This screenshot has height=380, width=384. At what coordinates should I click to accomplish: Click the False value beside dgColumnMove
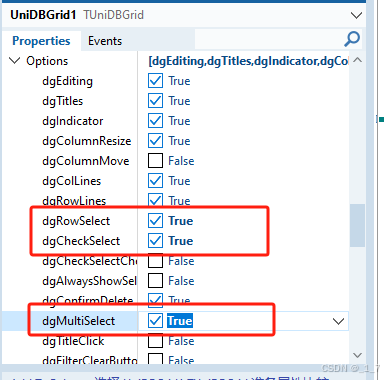(x=181, y=161)
